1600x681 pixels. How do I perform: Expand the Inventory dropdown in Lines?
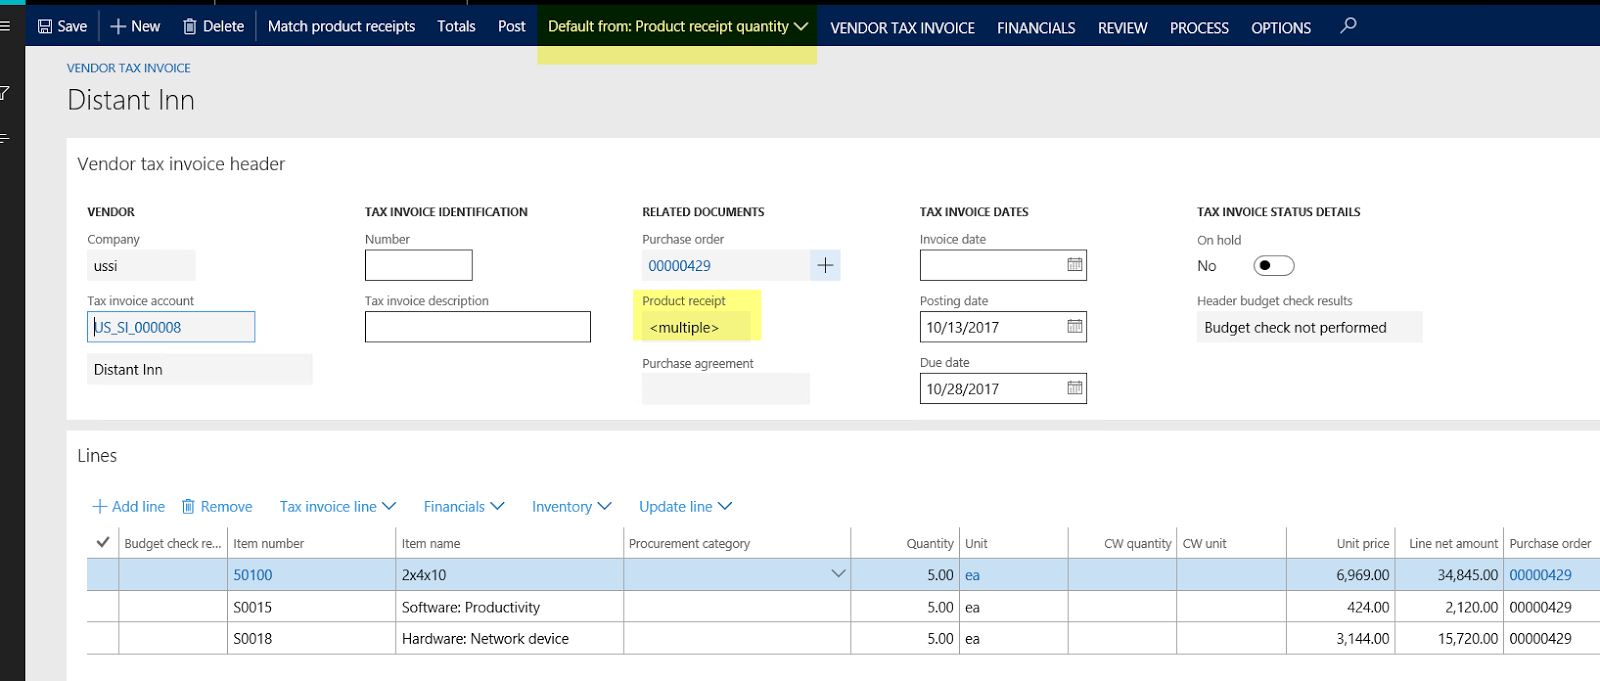572,507
